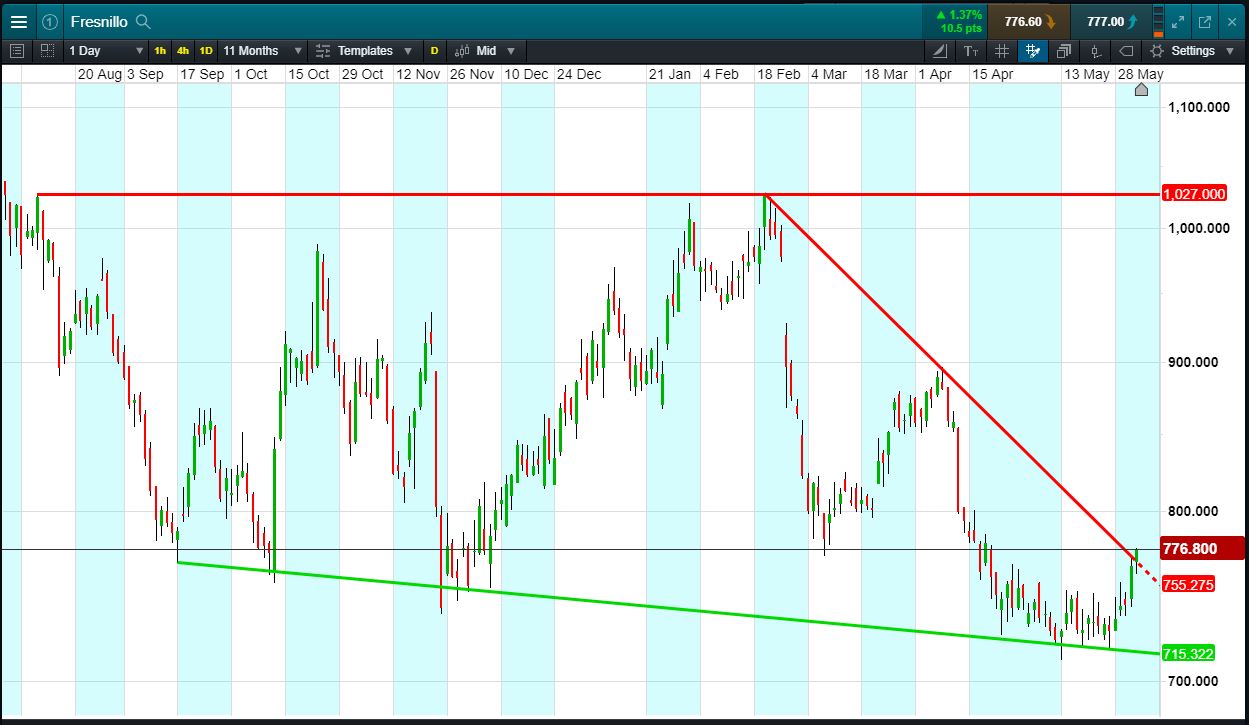Click the 26 Nov date label
The height and width of the screenshot is (725, 1249).
click(x=471, y=74)
